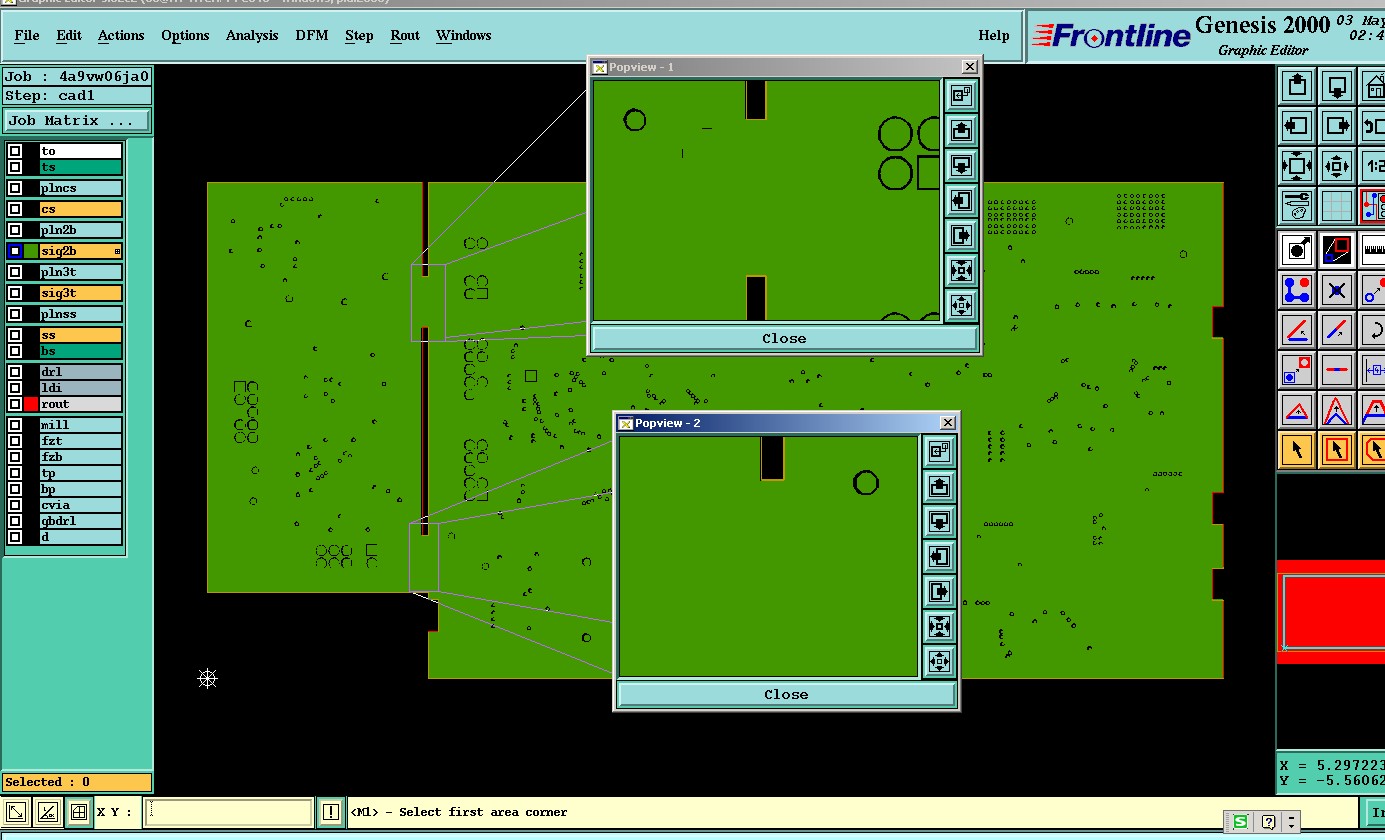Open the Rout menu
This screenshot has height=840, width=1385.
(405, 35)
